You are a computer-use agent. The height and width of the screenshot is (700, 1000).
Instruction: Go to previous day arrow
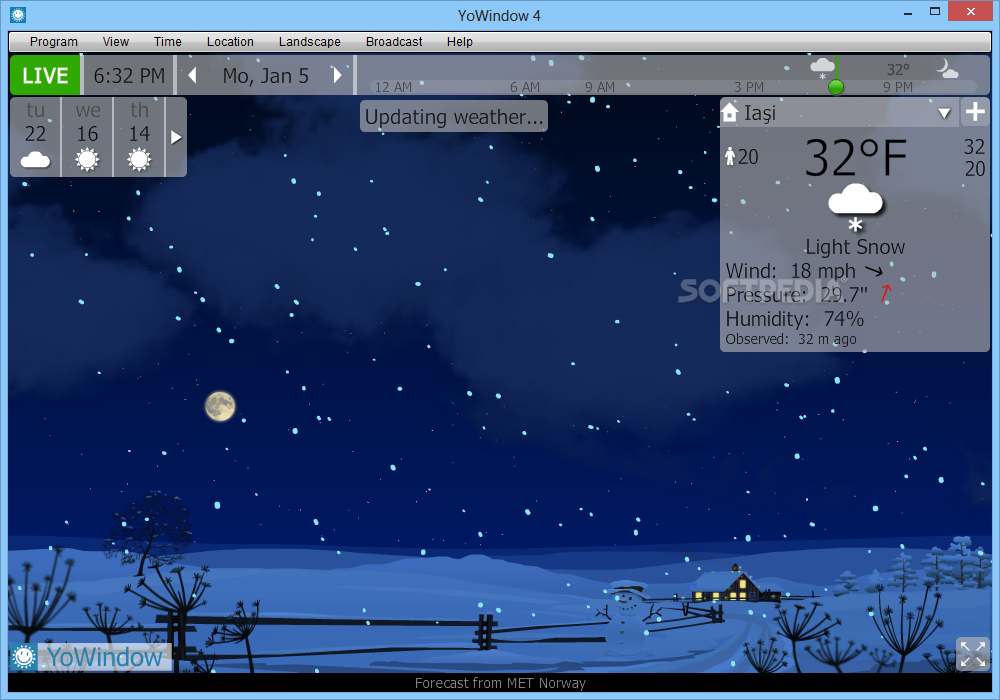point(192,76)
